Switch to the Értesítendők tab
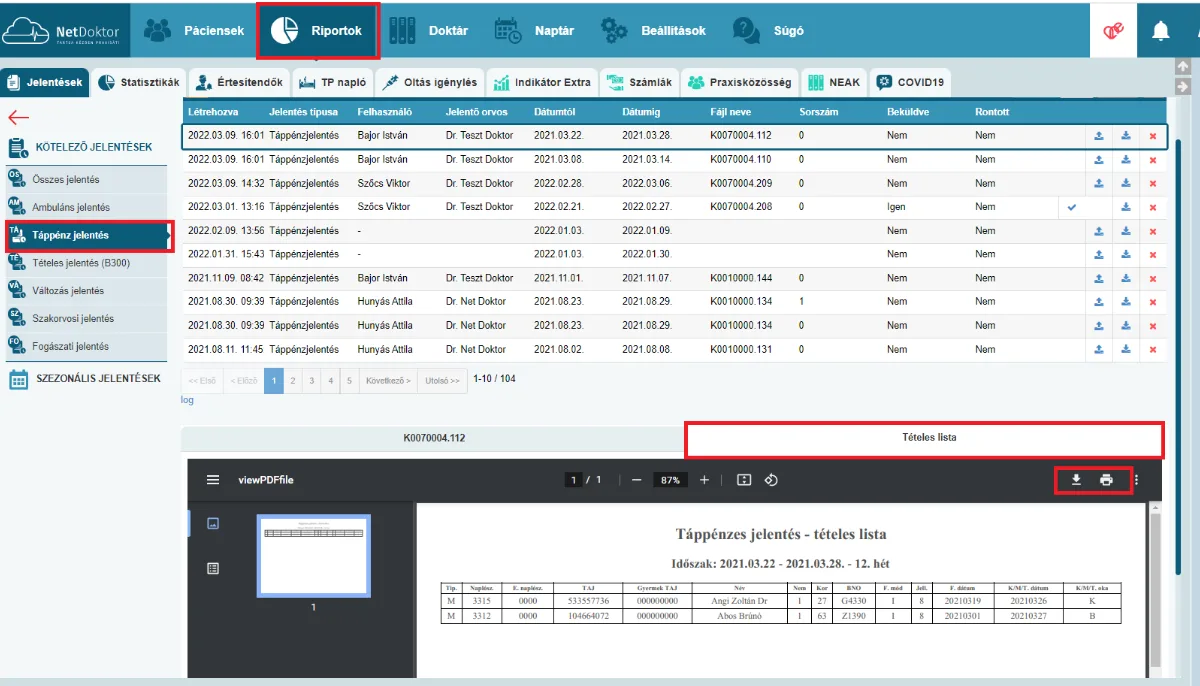This screenshot has width=1200, height=686. click(x=238, y=82)
